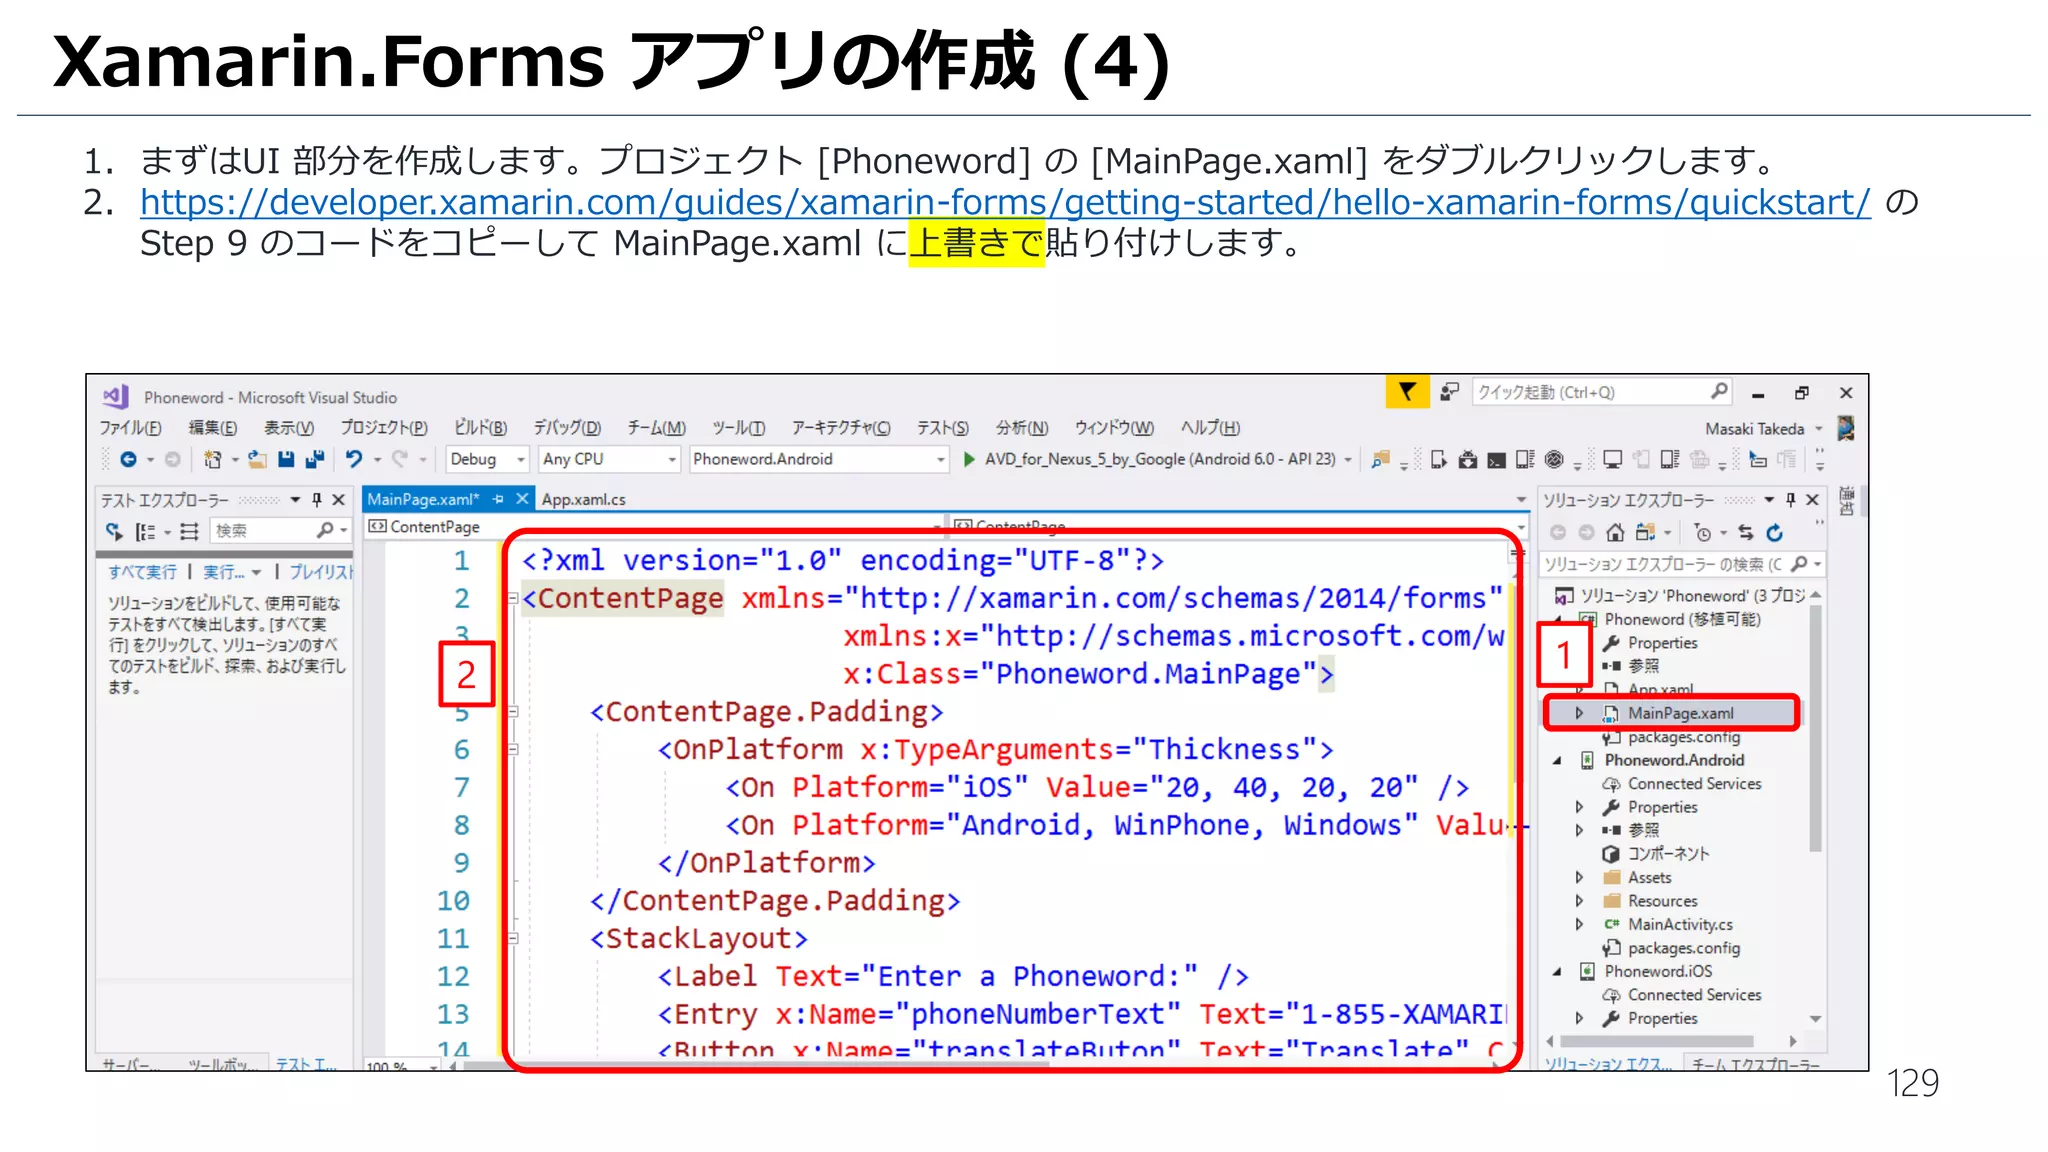The image size is (2048, 1152).
Task: Click the 実行... link in Test Explorer
Action: pyautogui.click(x=224, y=572)
